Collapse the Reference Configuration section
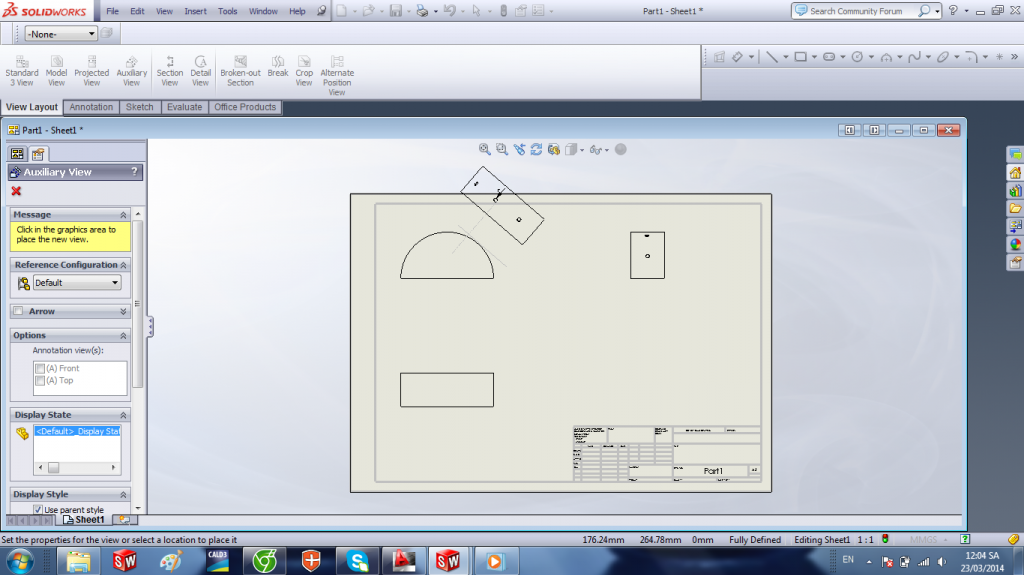 click(x=123, y=265)
